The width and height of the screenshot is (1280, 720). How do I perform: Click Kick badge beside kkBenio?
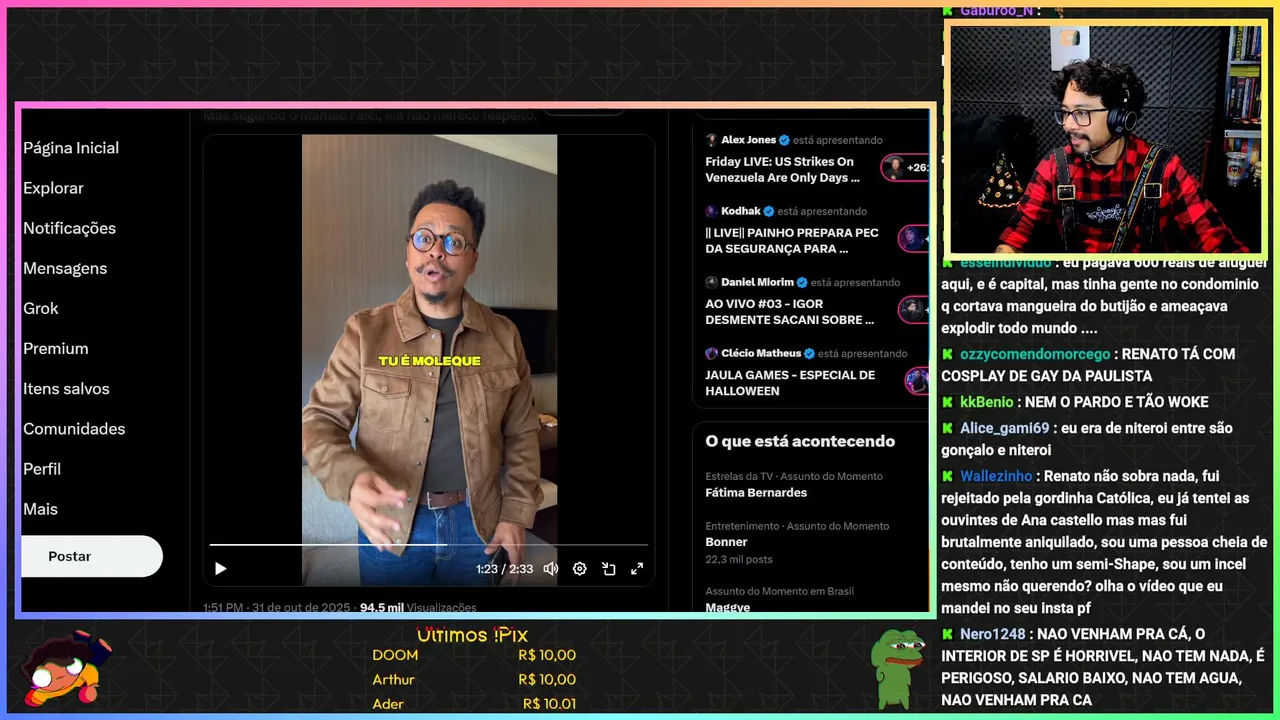tap(948, 402)
